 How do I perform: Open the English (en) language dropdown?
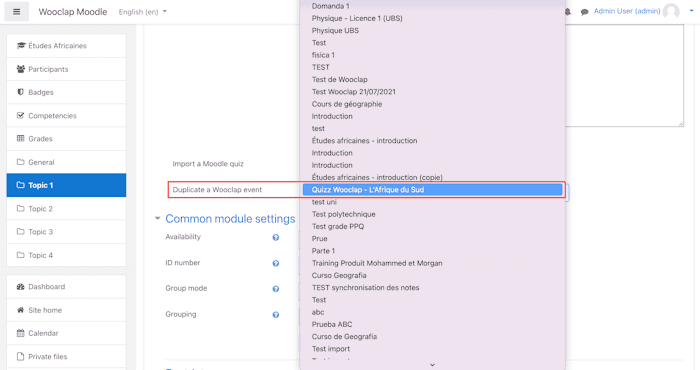click(142, 12)
